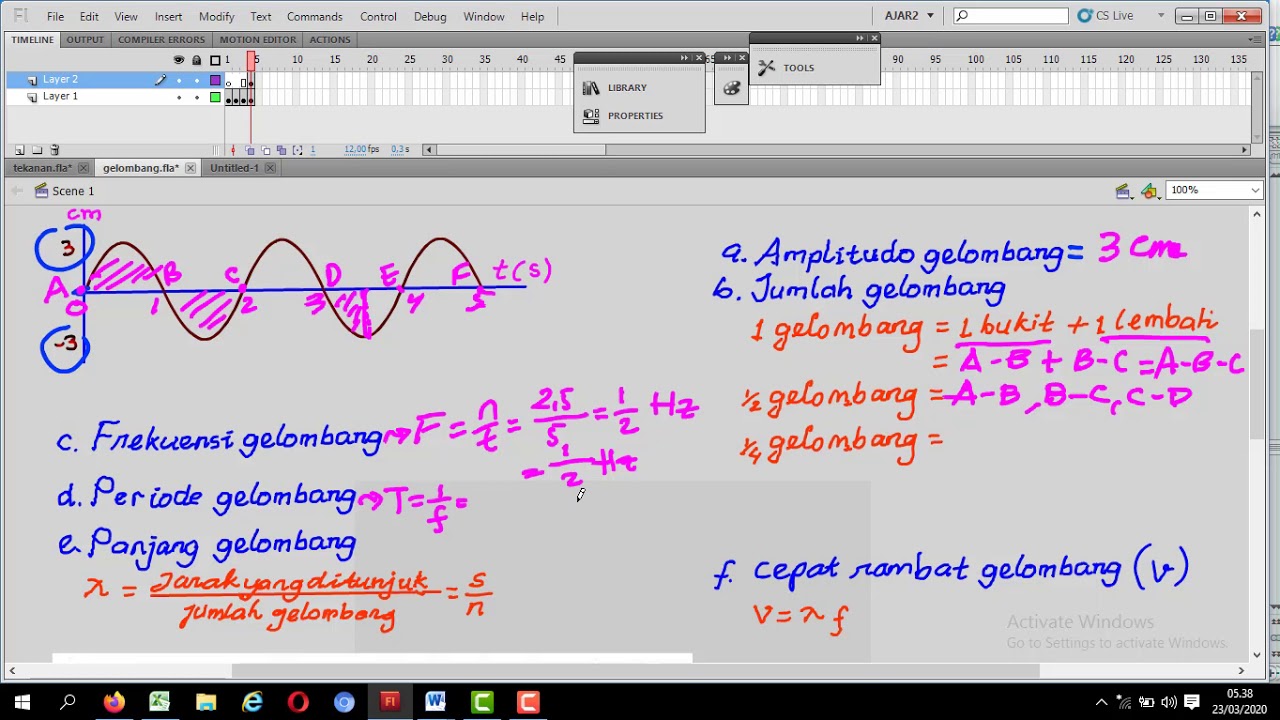Switch to the Motion Editor tab
The image size is (1280, 720).
[258, 39]
